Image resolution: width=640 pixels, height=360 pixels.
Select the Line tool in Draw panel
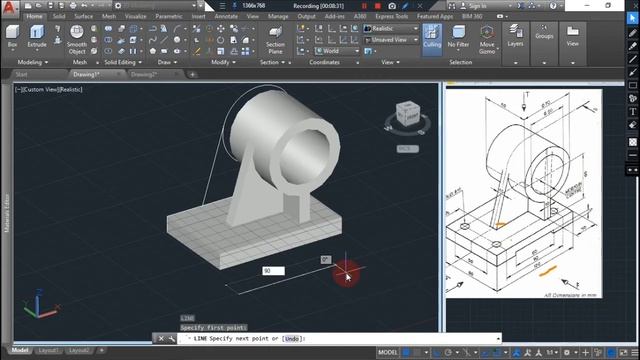pos(164,40)
